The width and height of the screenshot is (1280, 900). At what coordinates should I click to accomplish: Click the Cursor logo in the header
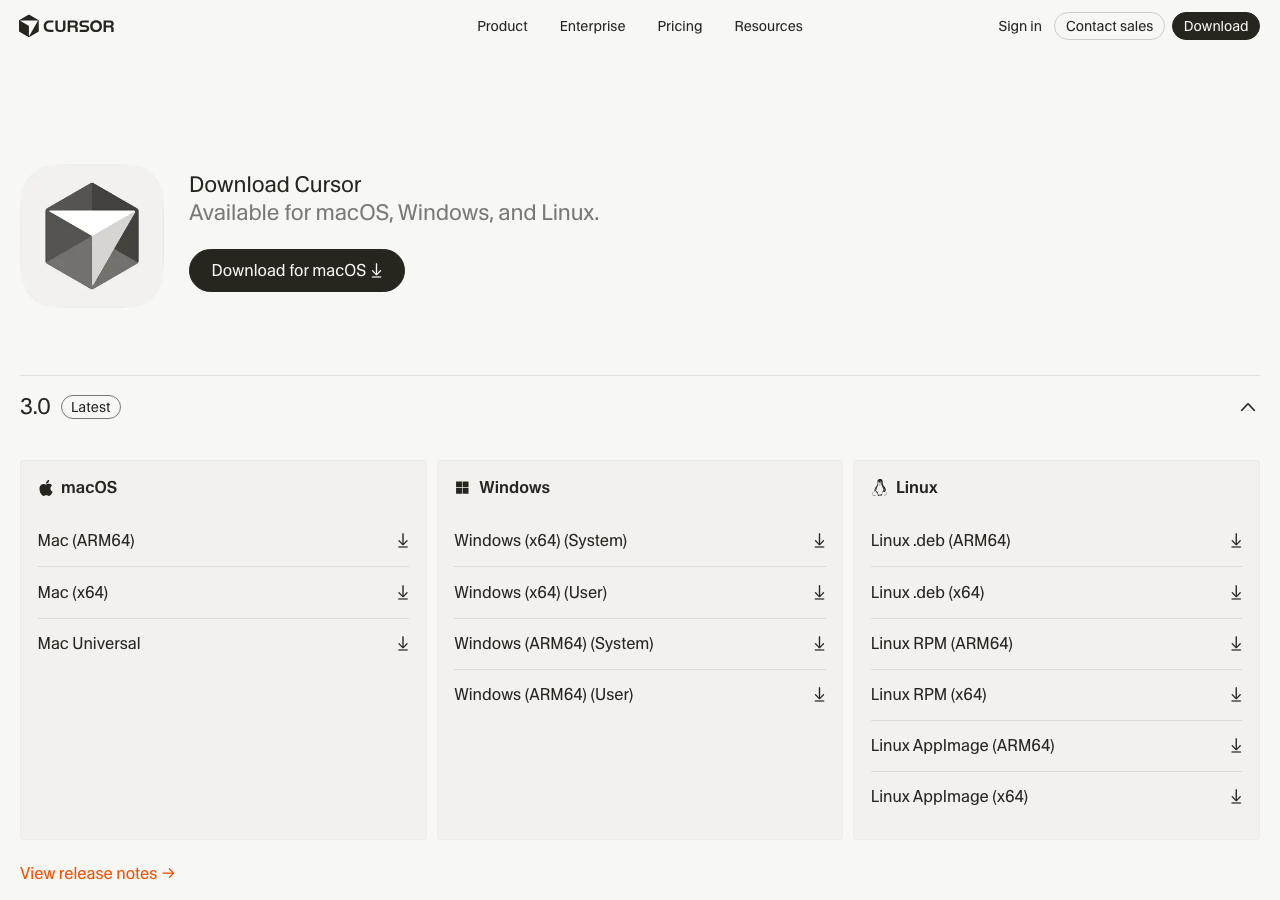(67, 26)
